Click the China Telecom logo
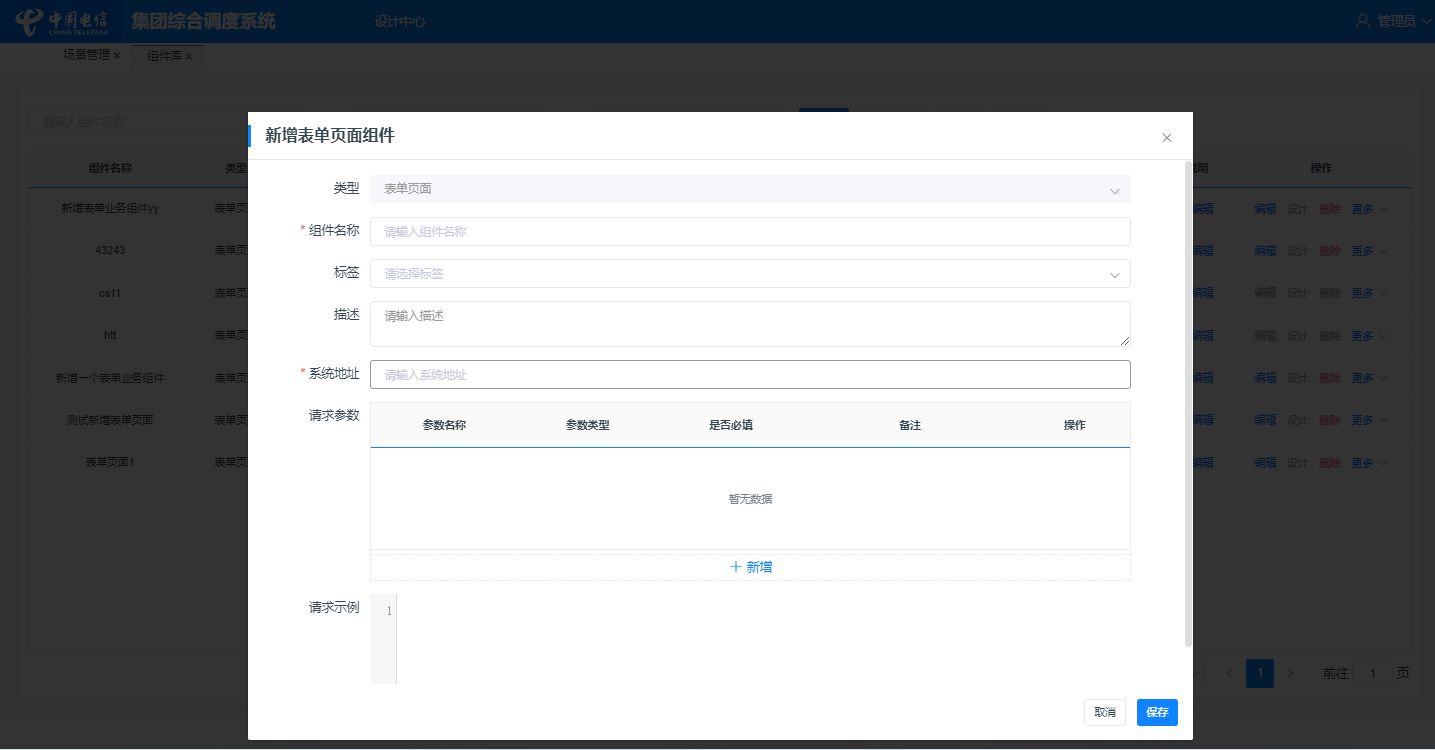This screenshot has height=750, width=1435. [62, 21]
